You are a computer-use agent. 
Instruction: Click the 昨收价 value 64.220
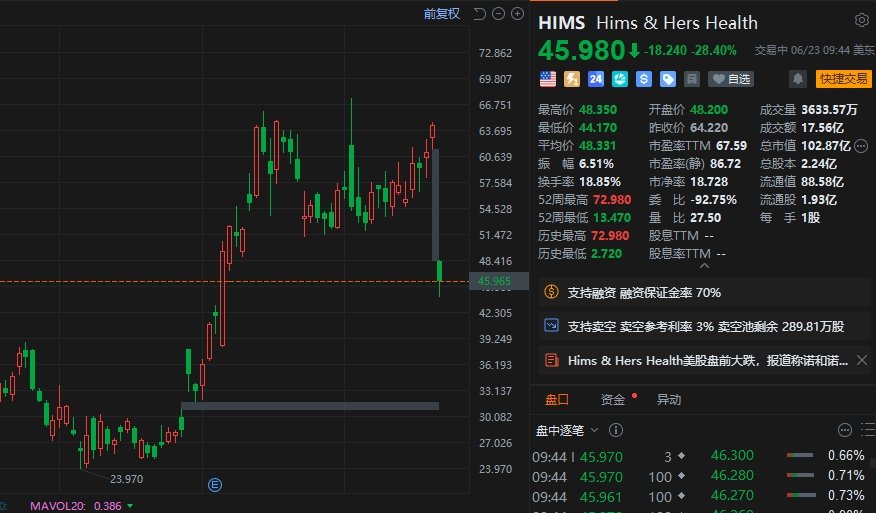[x=709, y=127]
